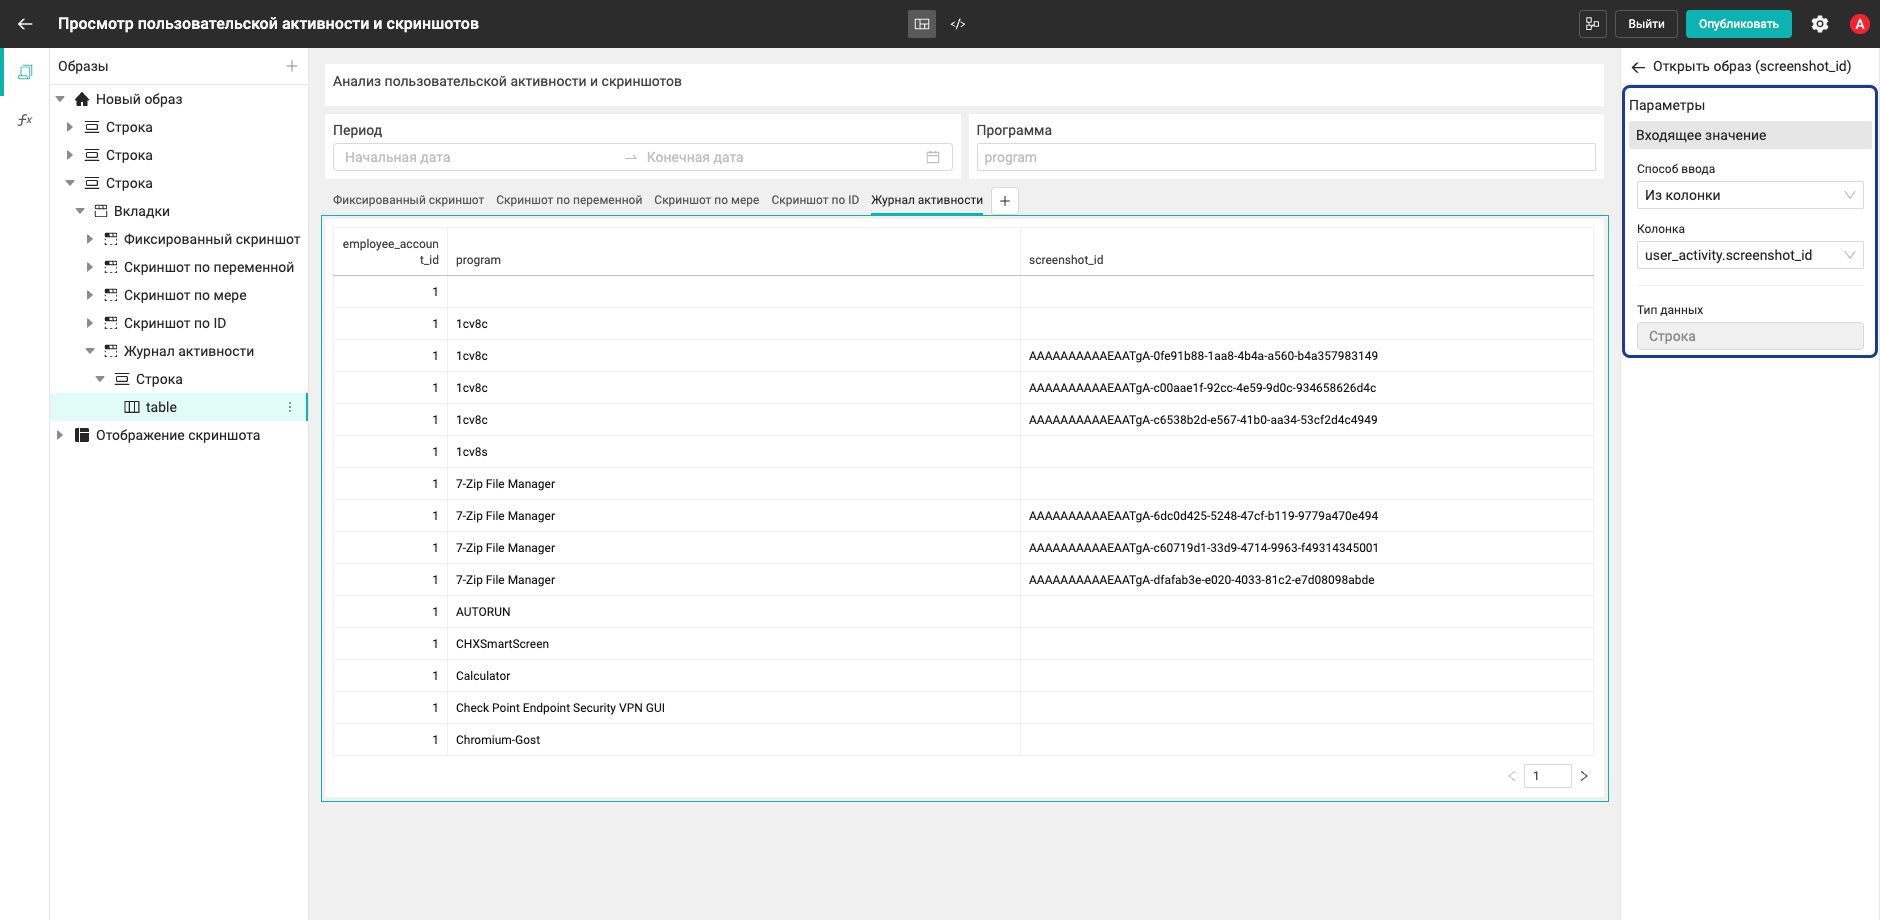
Task: Add a new view with plus icon
Action: tap(292, 66)
